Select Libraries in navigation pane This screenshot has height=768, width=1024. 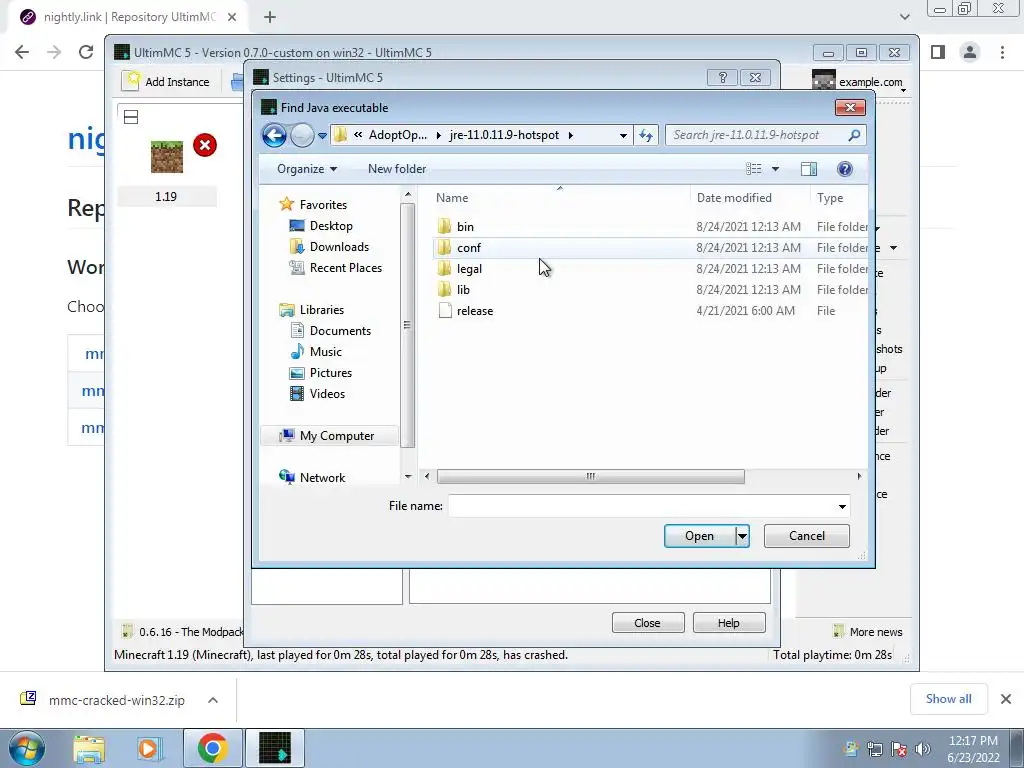coord(312,310)
